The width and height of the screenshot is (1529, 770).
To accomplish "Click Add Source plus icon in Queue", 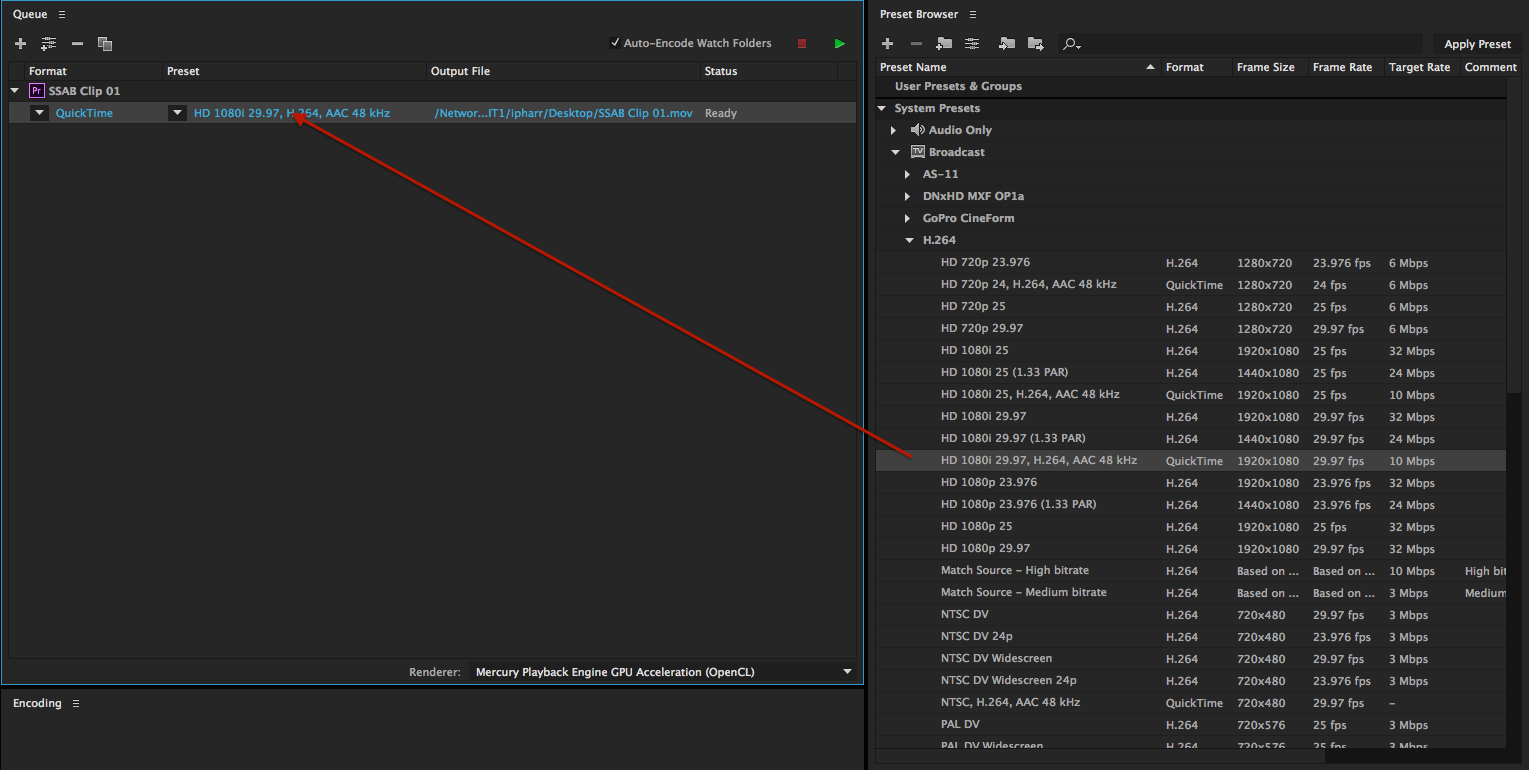I will (x=20, y=44).
